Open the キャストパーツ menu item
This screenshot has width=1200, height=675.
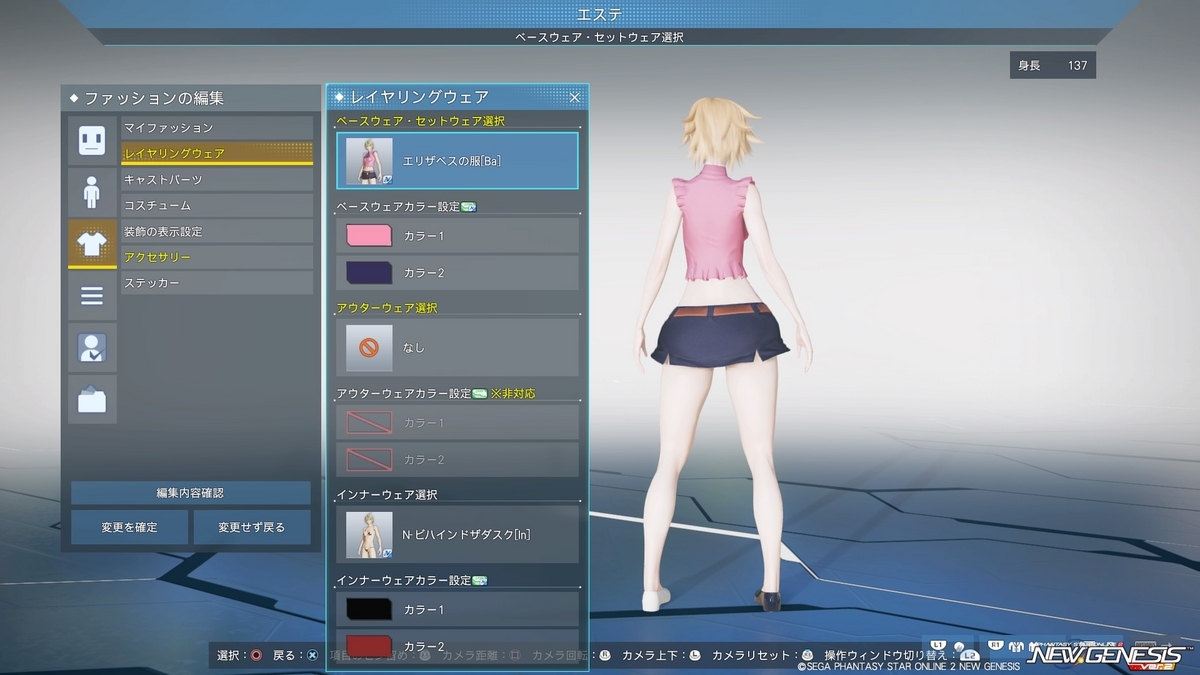pos(217,180)
